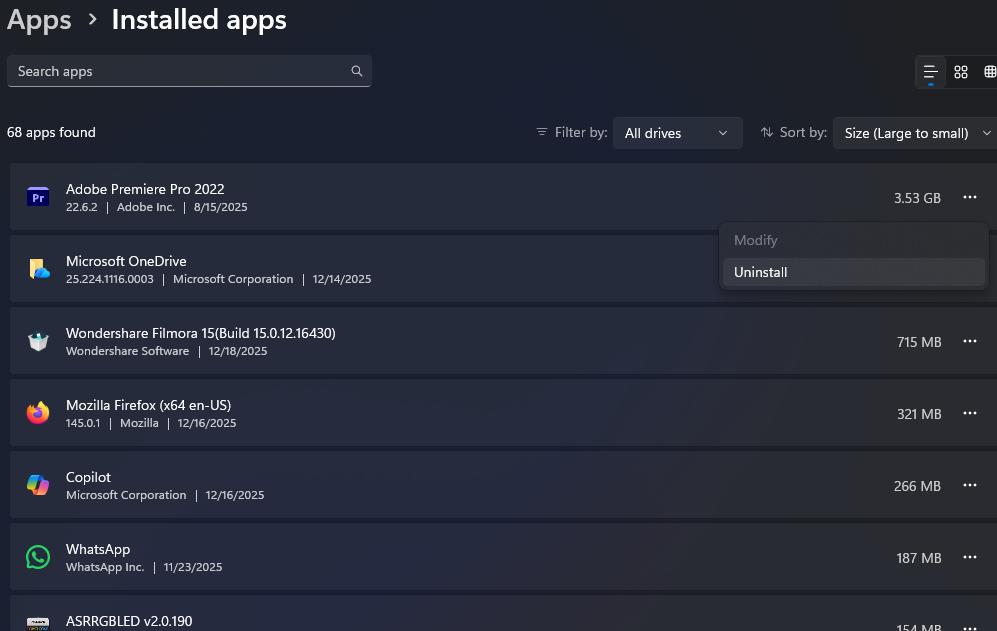
Task: Open more options for Copilot
Action: pos(969,486)
